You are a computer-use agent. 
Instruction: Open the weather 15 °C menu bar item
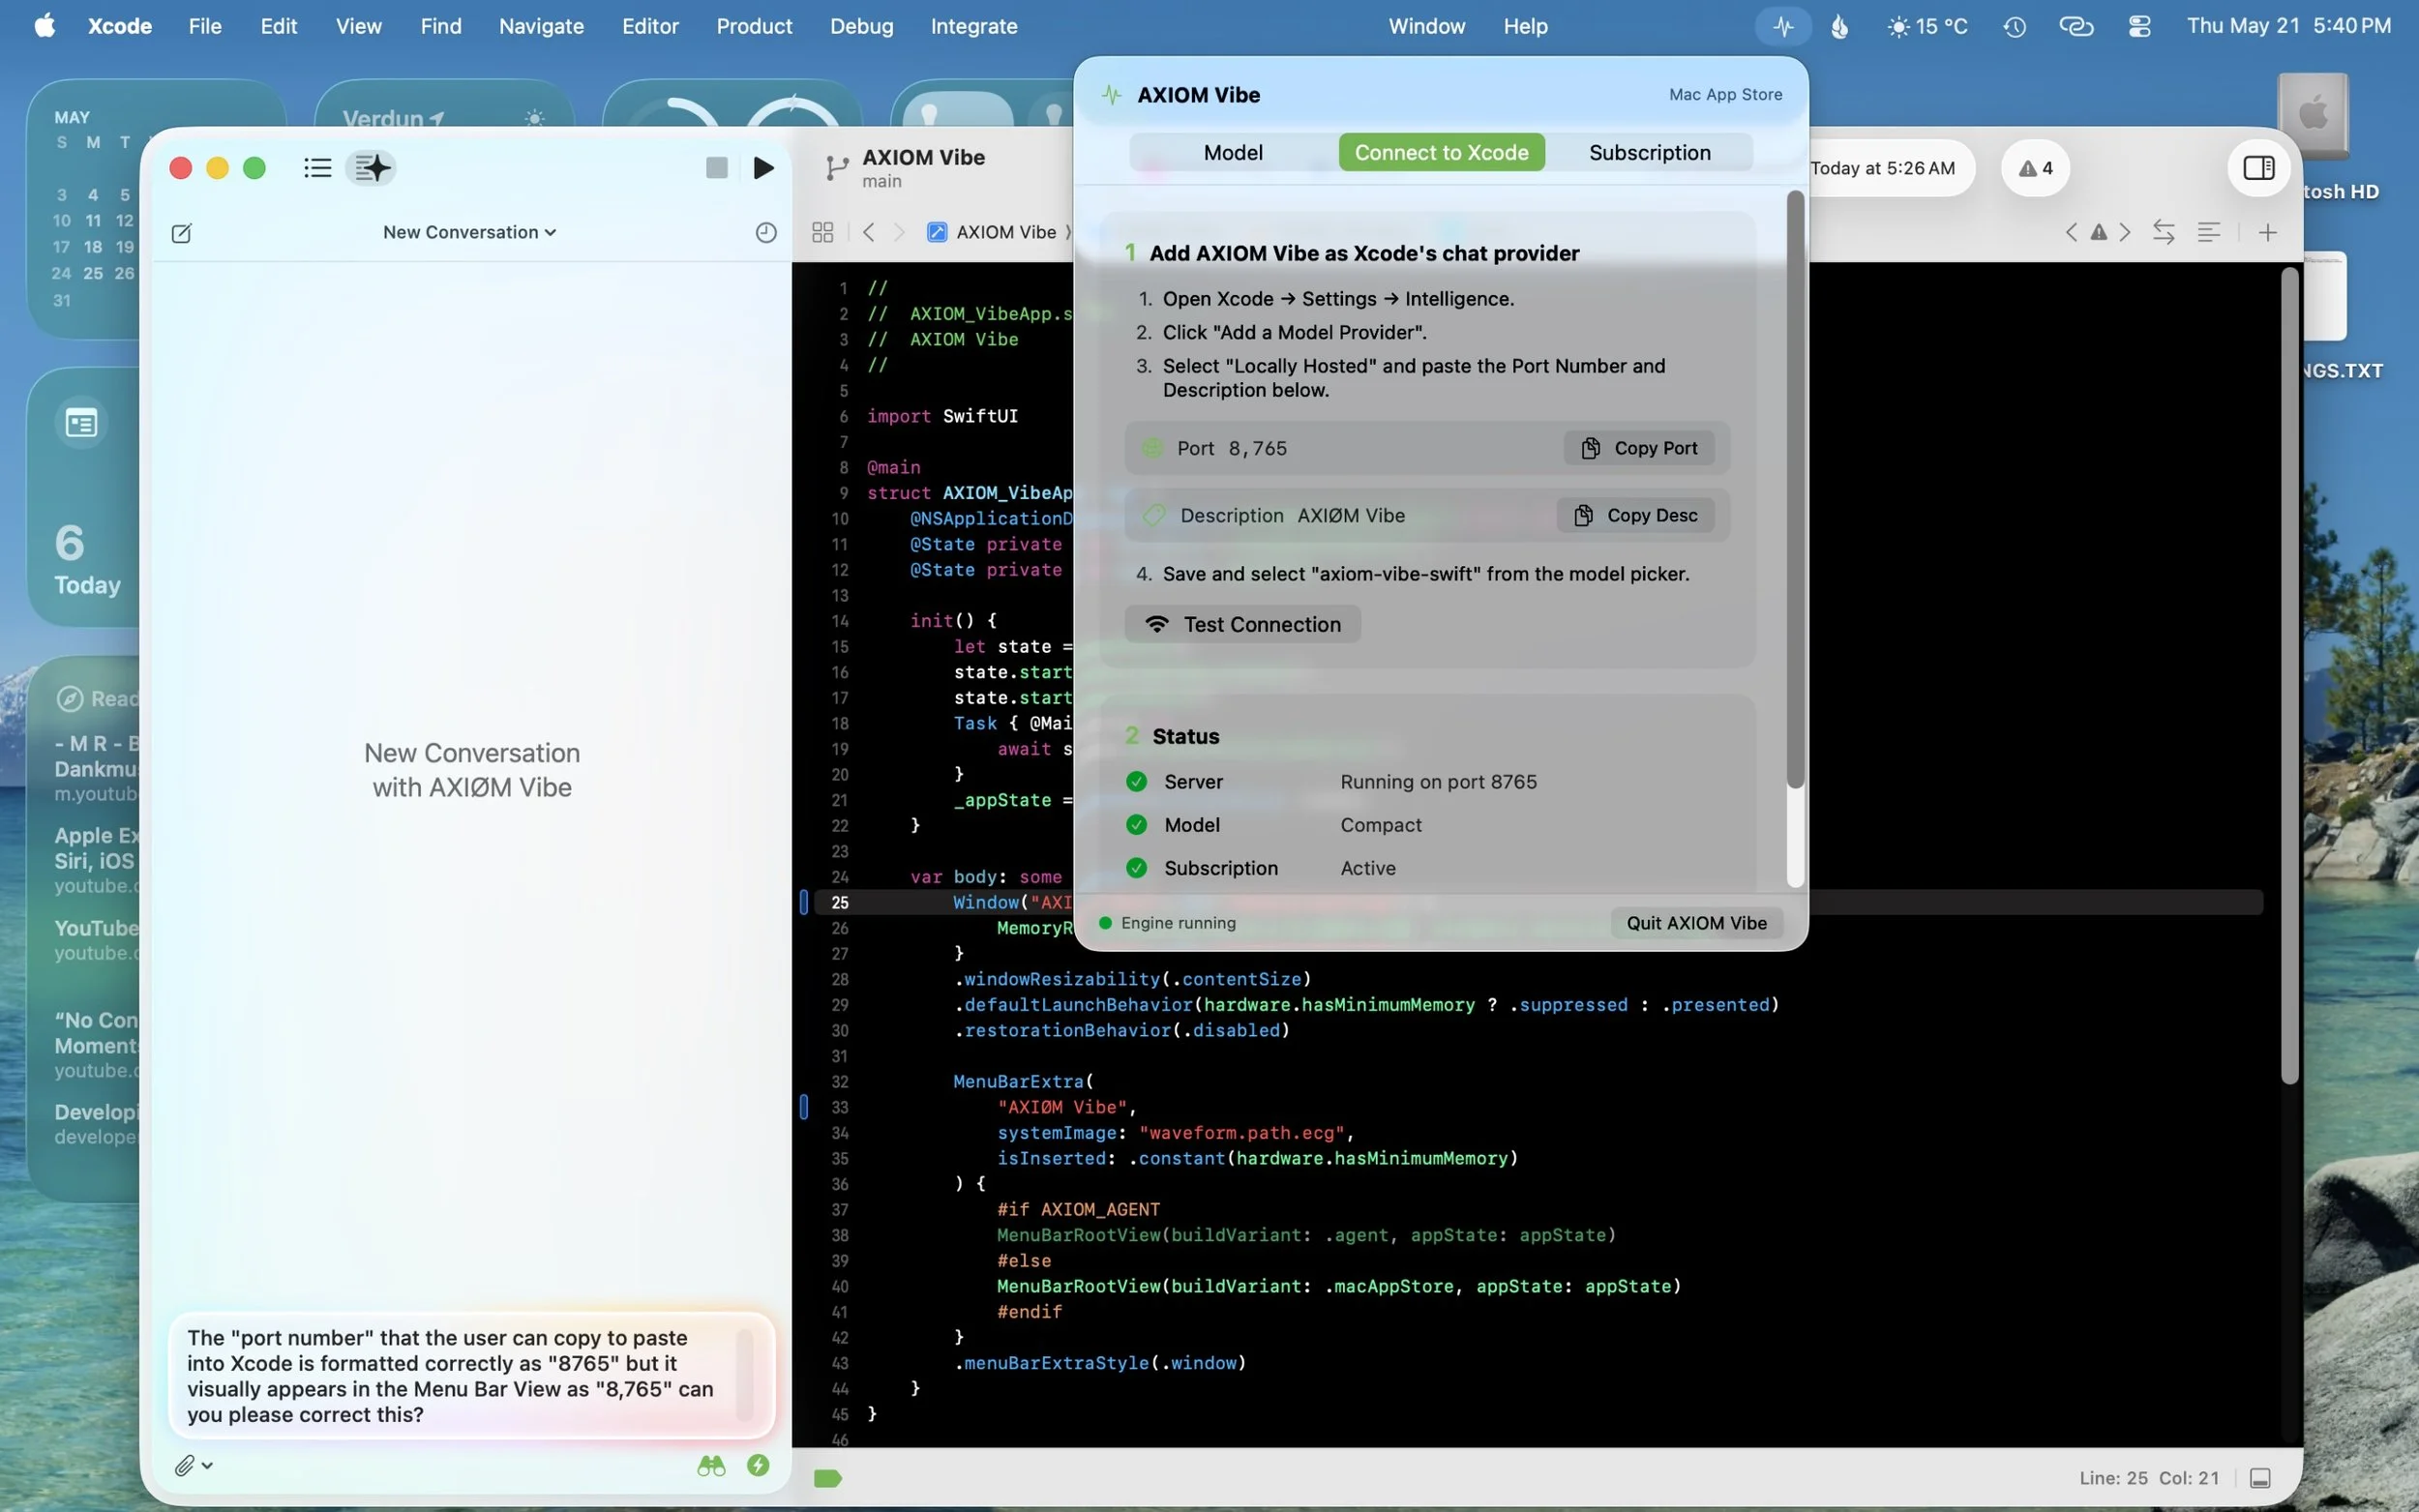[1926, 26]
